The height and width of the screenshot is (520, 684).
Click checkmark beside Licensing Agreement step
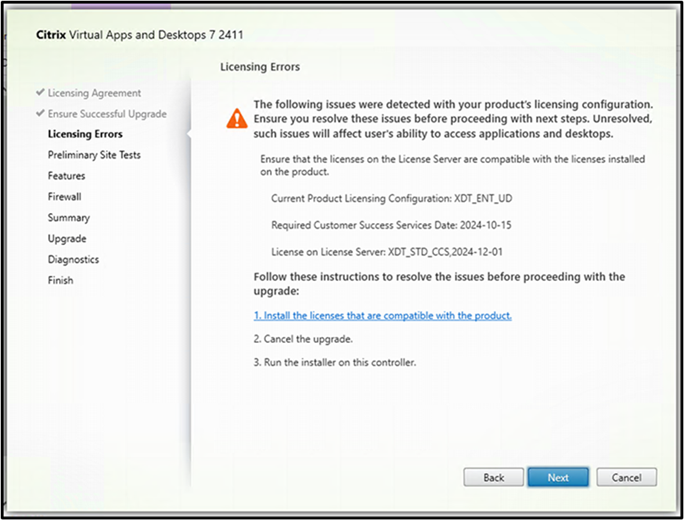tap(40, 92)
